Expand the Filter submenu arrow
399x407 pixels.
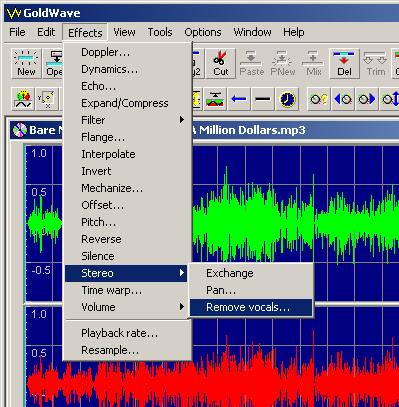(x=182, y=120)
